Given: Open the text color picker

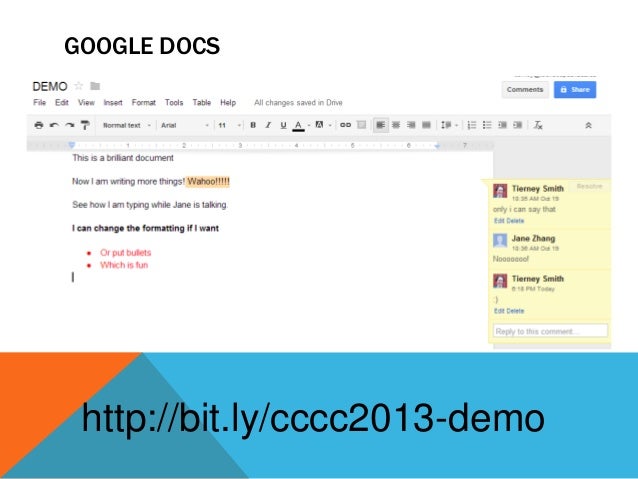Looking at the screenshot, I should tap(301, 125).
